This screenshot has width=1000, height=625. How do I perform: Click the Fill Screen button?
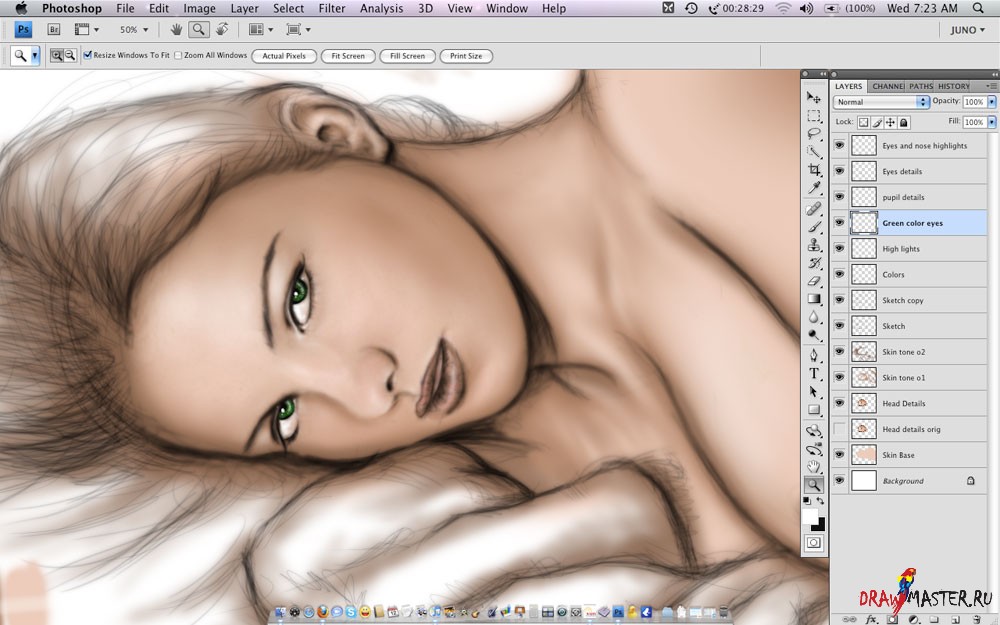408,56
